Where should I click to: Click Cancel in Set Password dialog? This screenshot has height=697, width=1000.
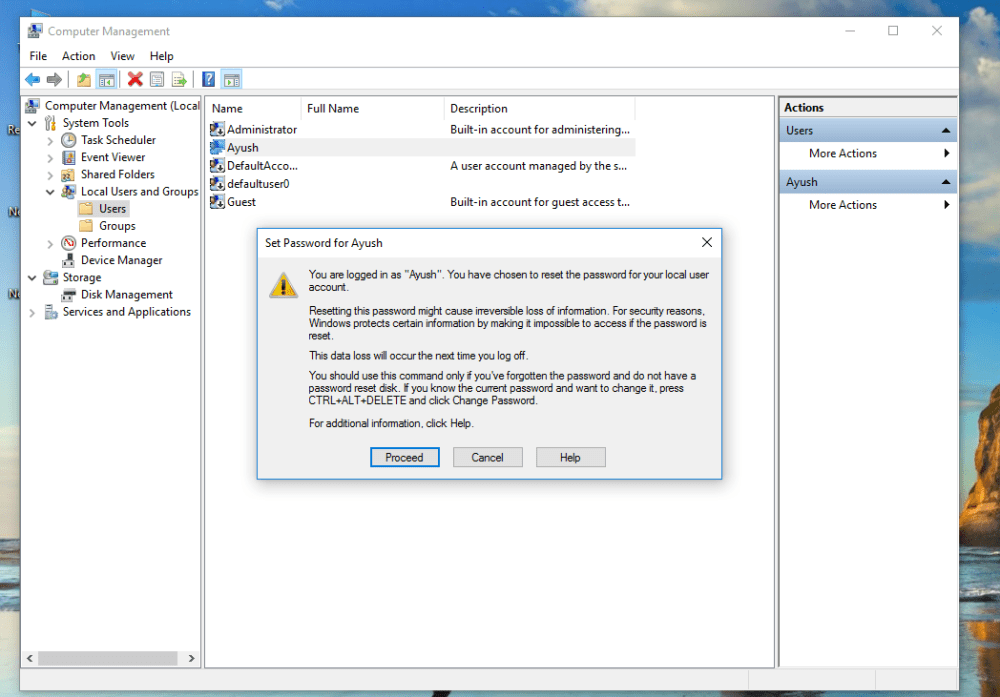487,457
